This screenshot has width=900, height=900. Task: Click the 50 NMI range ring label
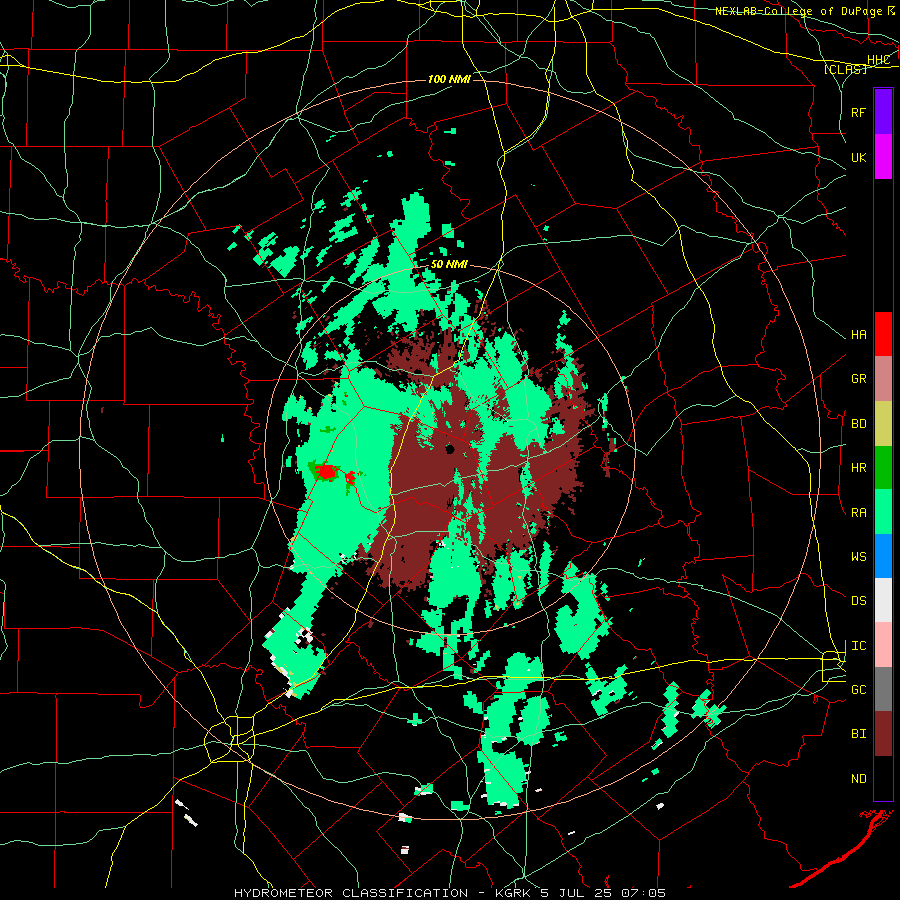449,264
